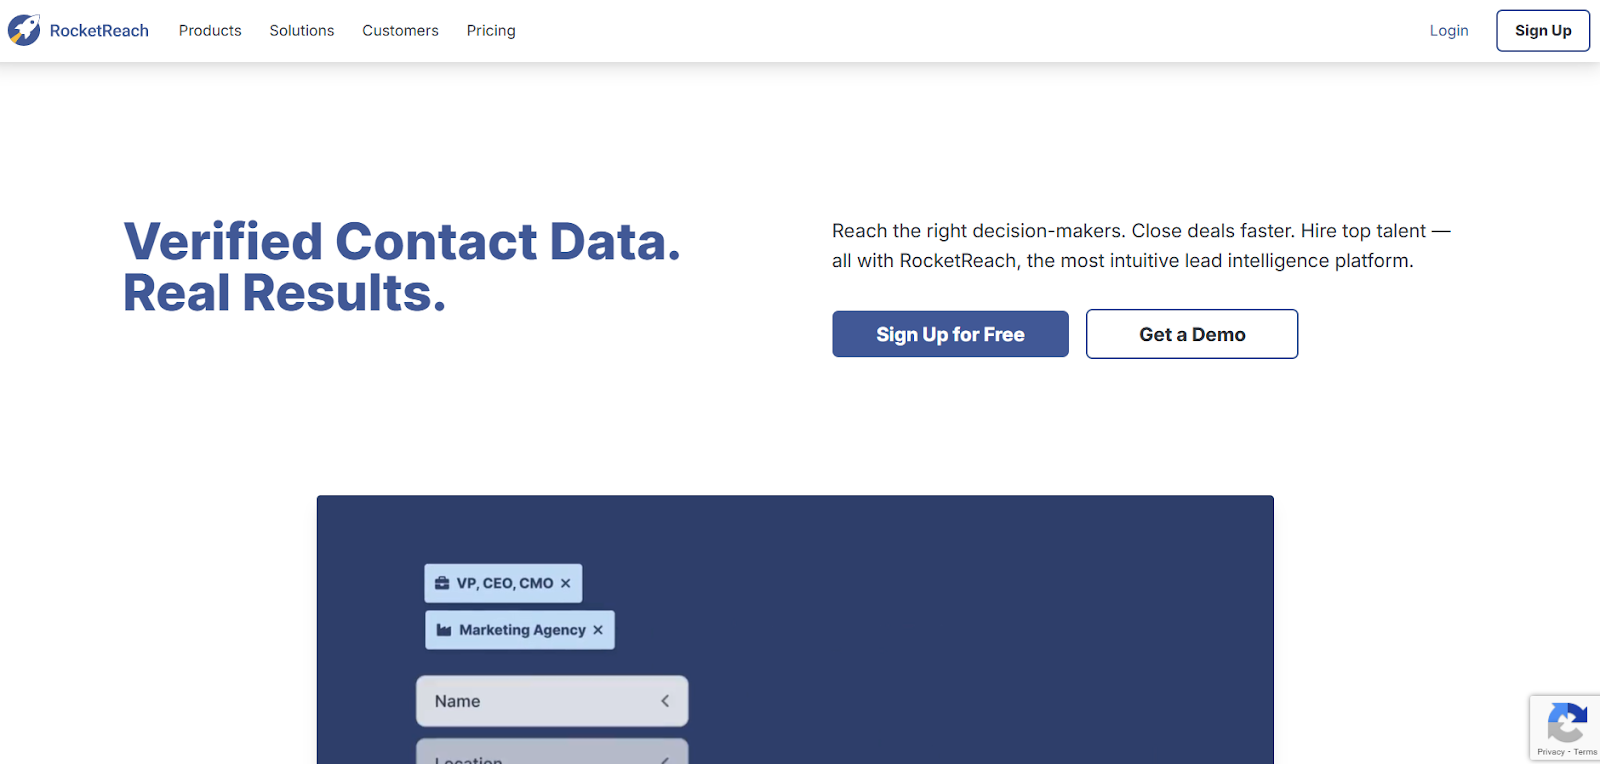Image resolution: width=1600 pixels, height=764 pixels.
Task: Click the Sign Up button in the header
Action: pyautogui.click(x=1542, y=30)
